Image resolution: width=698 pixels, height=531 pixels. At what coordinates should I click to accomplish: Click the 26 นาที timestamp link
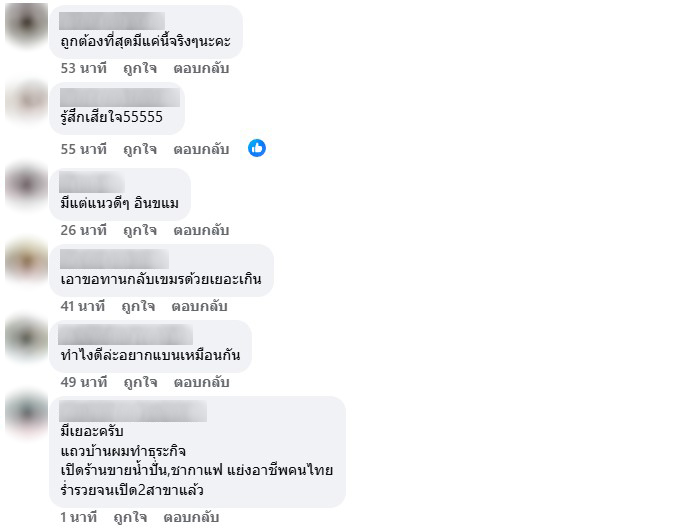coord(83,230)
